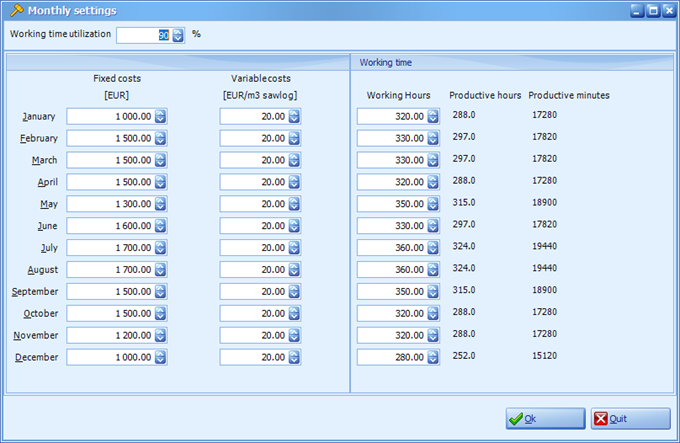Click the Working time section header
This screenshot has width=680, height=443.
tap(386, 62)
